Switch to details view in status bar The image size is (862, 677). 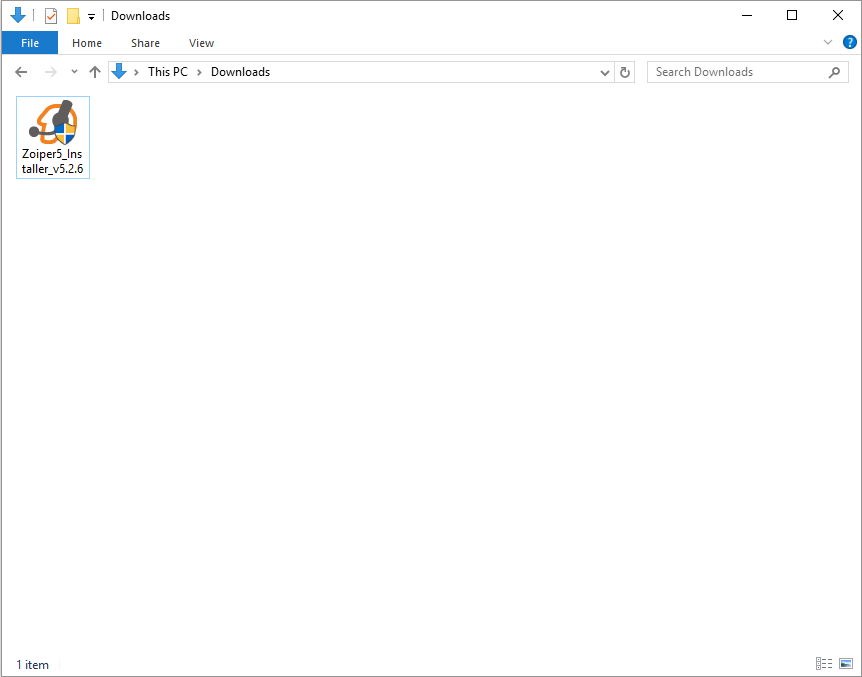(824, 664)
